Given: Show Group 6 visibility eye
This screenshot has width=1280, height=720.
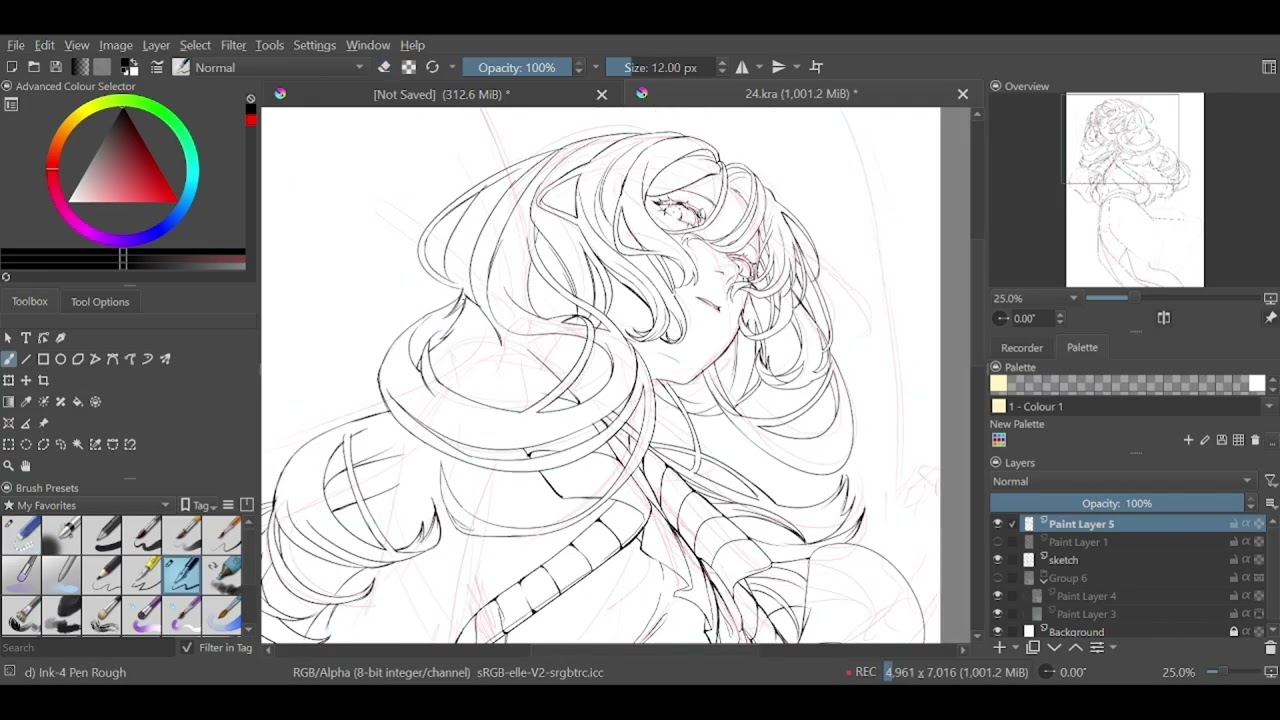Looking at the screenshot, I should tap(997, 578).
